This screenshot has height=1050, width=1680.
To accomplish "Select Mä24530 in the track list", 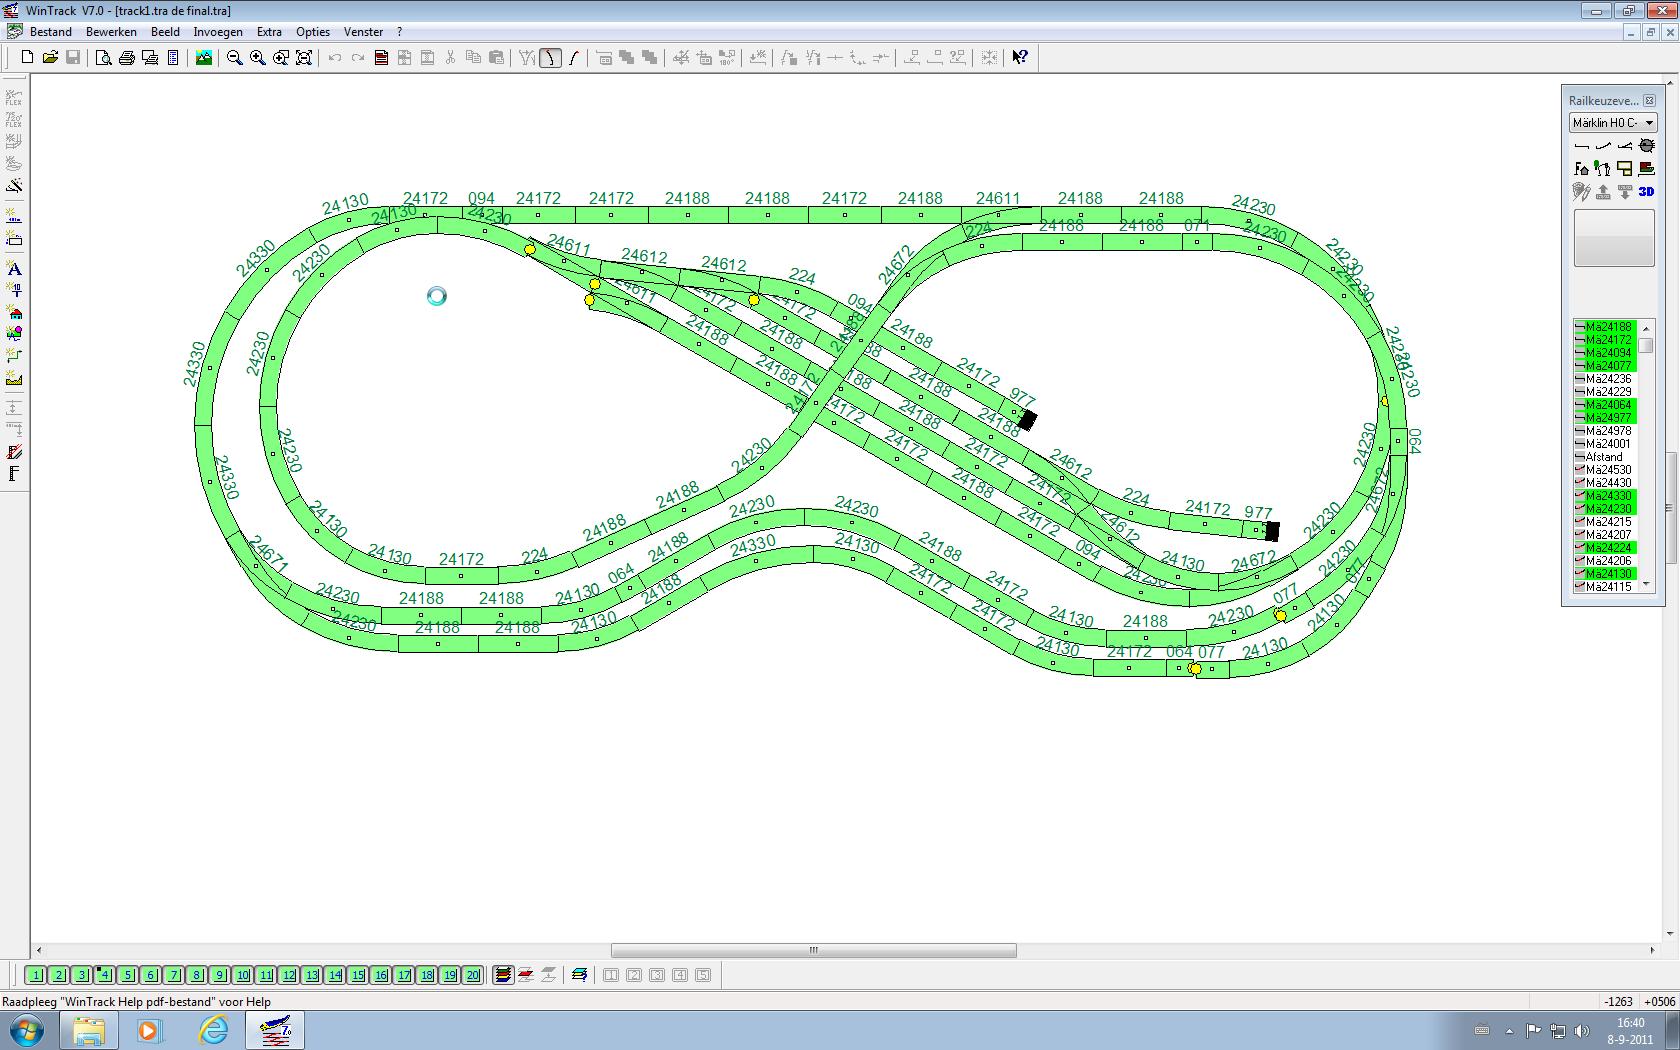I will pyautogui.click(x=1605, y=470).
